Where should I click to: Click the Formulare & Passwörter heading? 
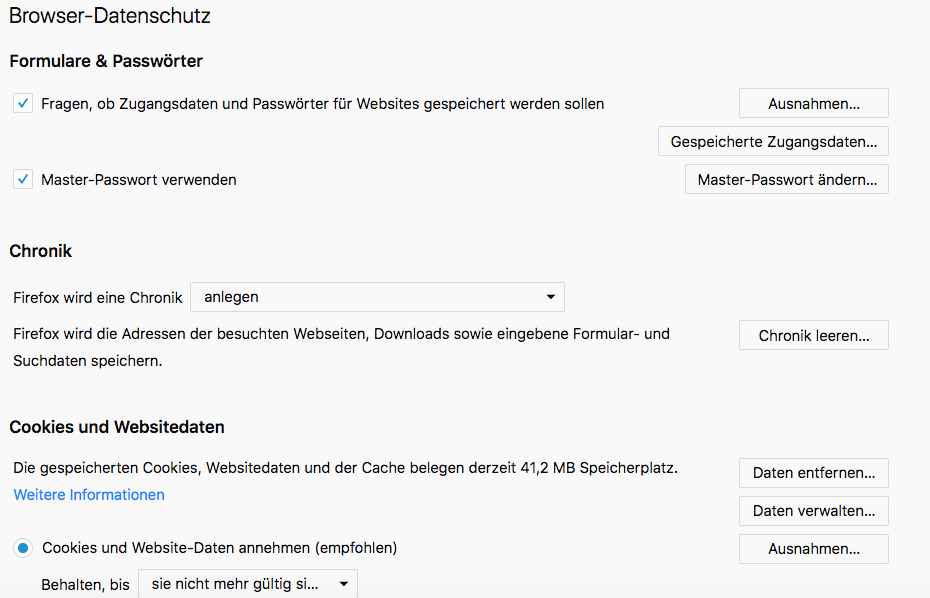(106, 61)
